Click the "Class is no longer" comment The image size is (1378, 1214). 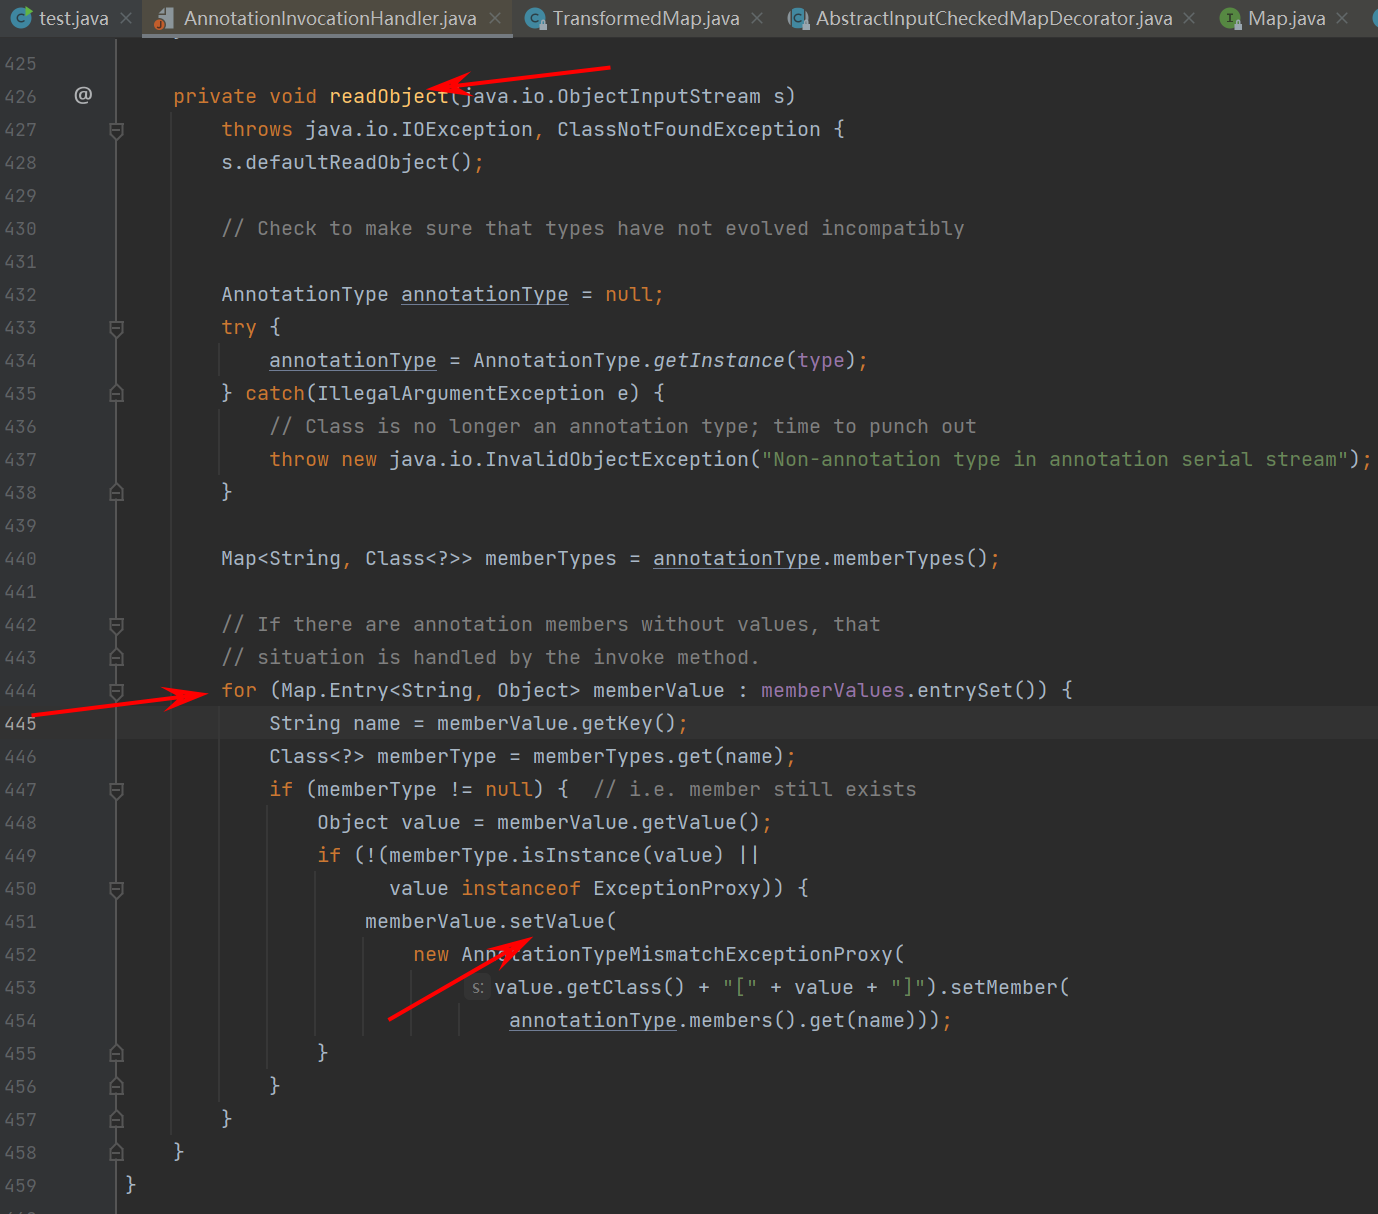point(623,426)
